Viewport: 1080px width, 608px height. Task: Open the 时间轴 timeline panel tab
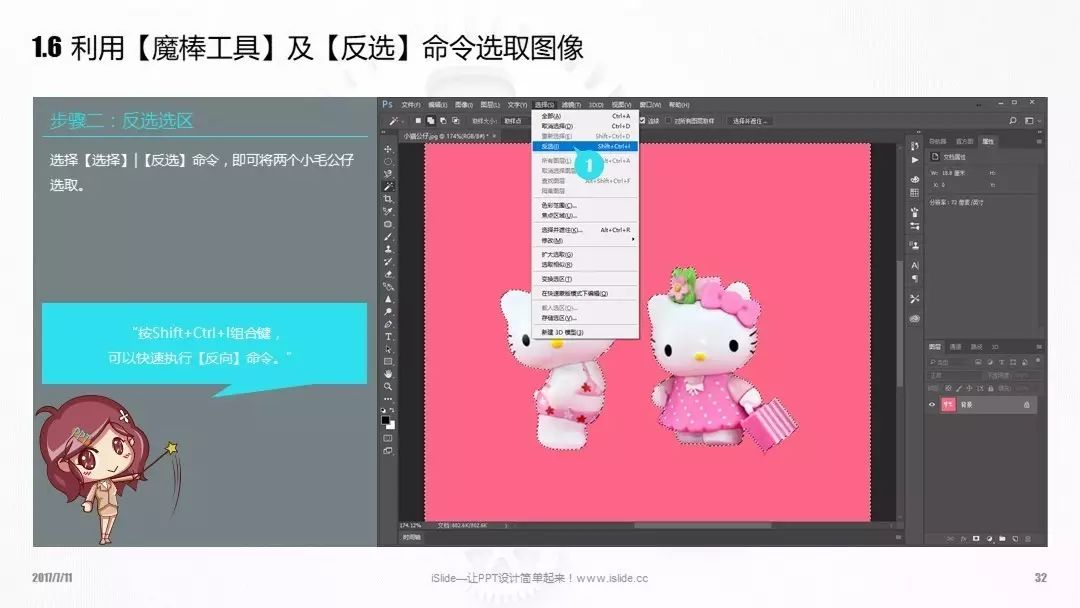(412, 537)
